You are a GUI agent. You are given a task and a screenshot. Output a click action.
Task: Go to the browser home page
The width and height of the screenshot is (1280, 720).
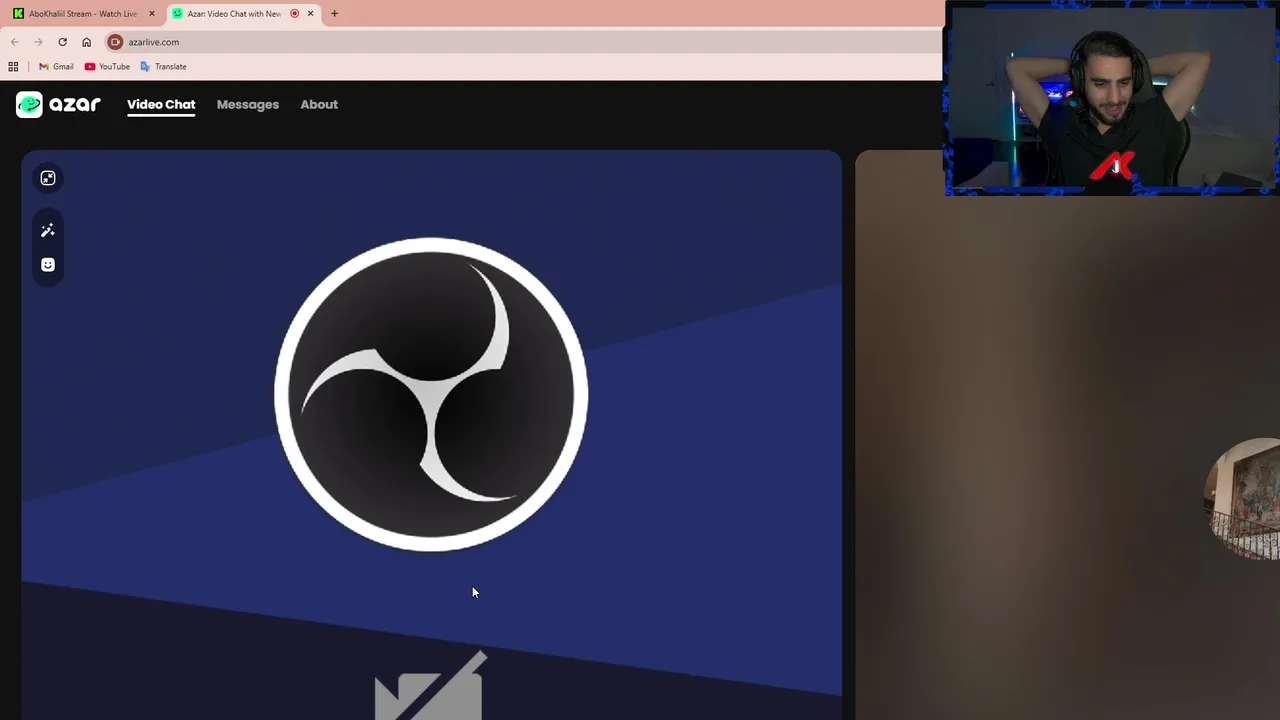click(x=86, y=42)
